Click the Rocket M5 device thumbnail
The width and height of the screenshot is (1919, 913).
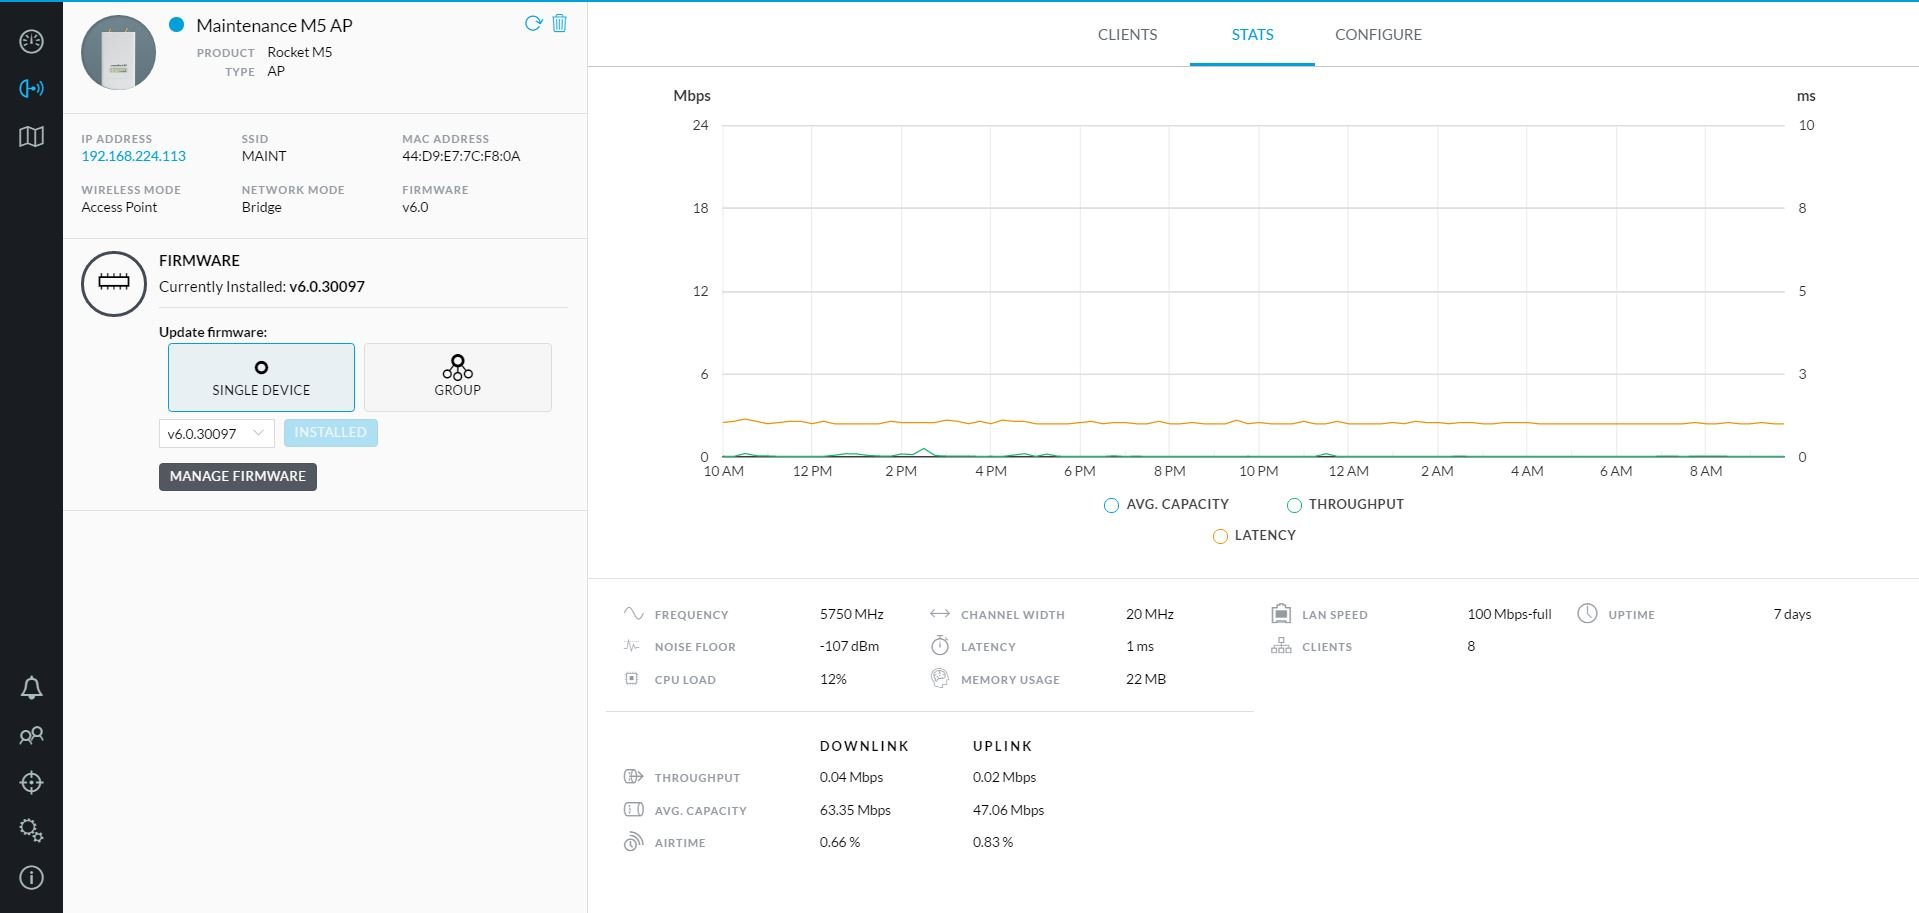coord(118,53)
